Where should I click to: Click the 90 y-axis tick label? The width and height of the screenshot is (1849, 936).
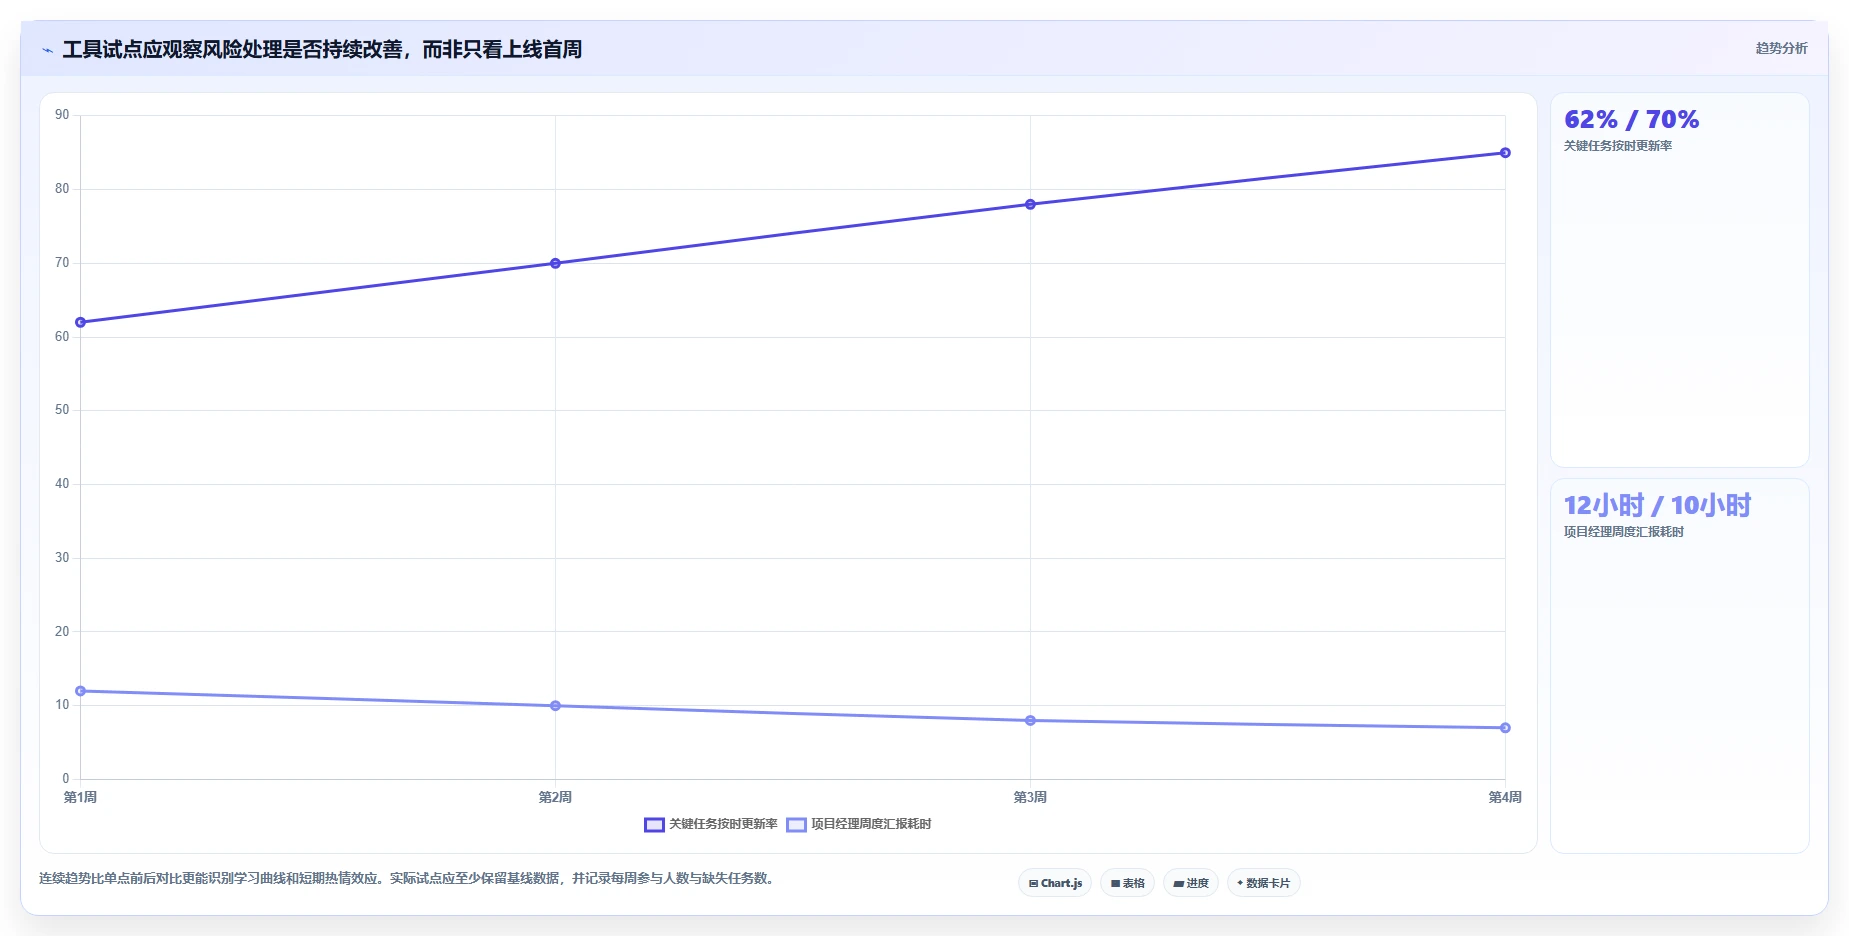coord(62,115)
